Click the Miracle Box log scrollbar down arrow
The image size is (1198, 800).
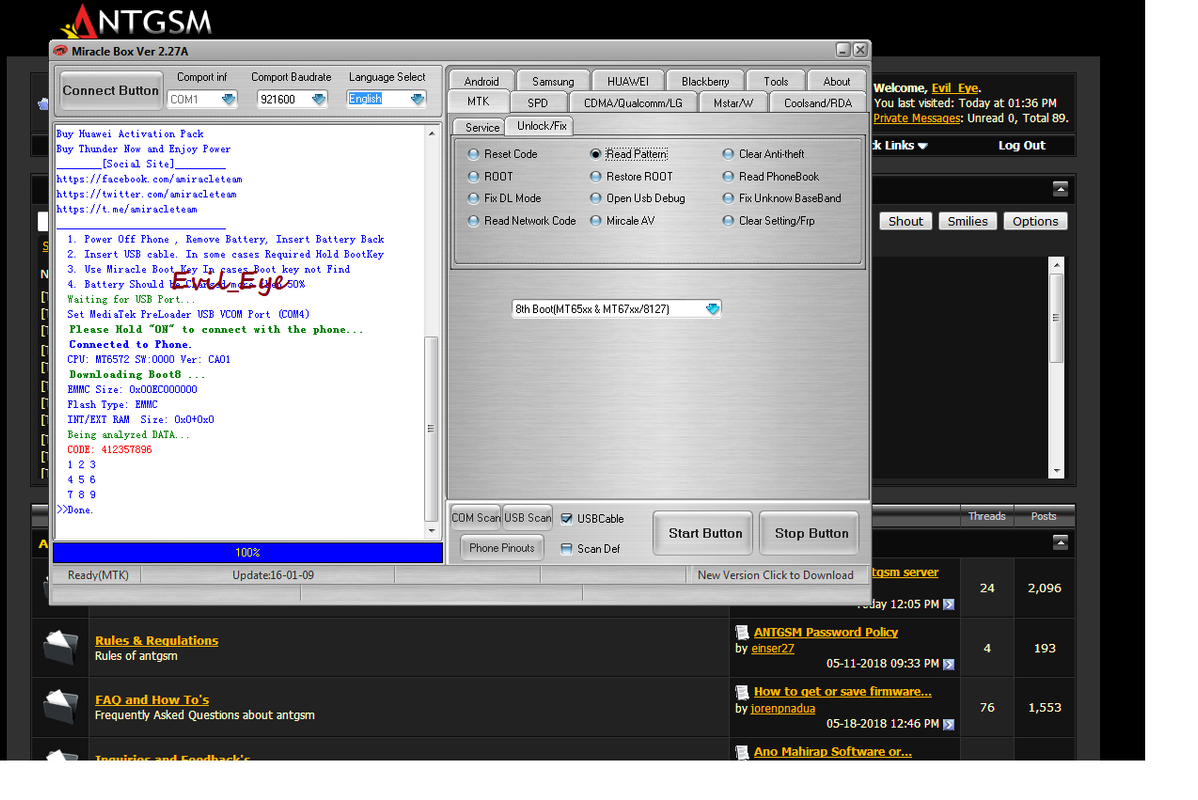pos(432,530)
